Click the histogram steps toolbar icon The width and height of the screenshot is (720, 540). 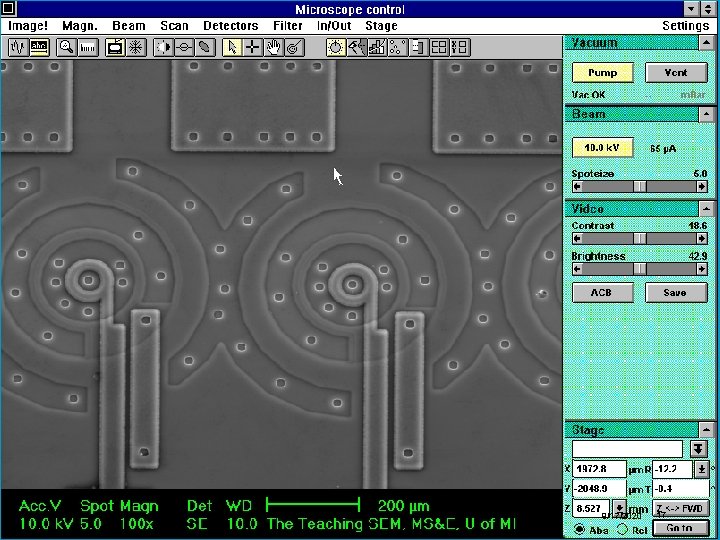377,47
